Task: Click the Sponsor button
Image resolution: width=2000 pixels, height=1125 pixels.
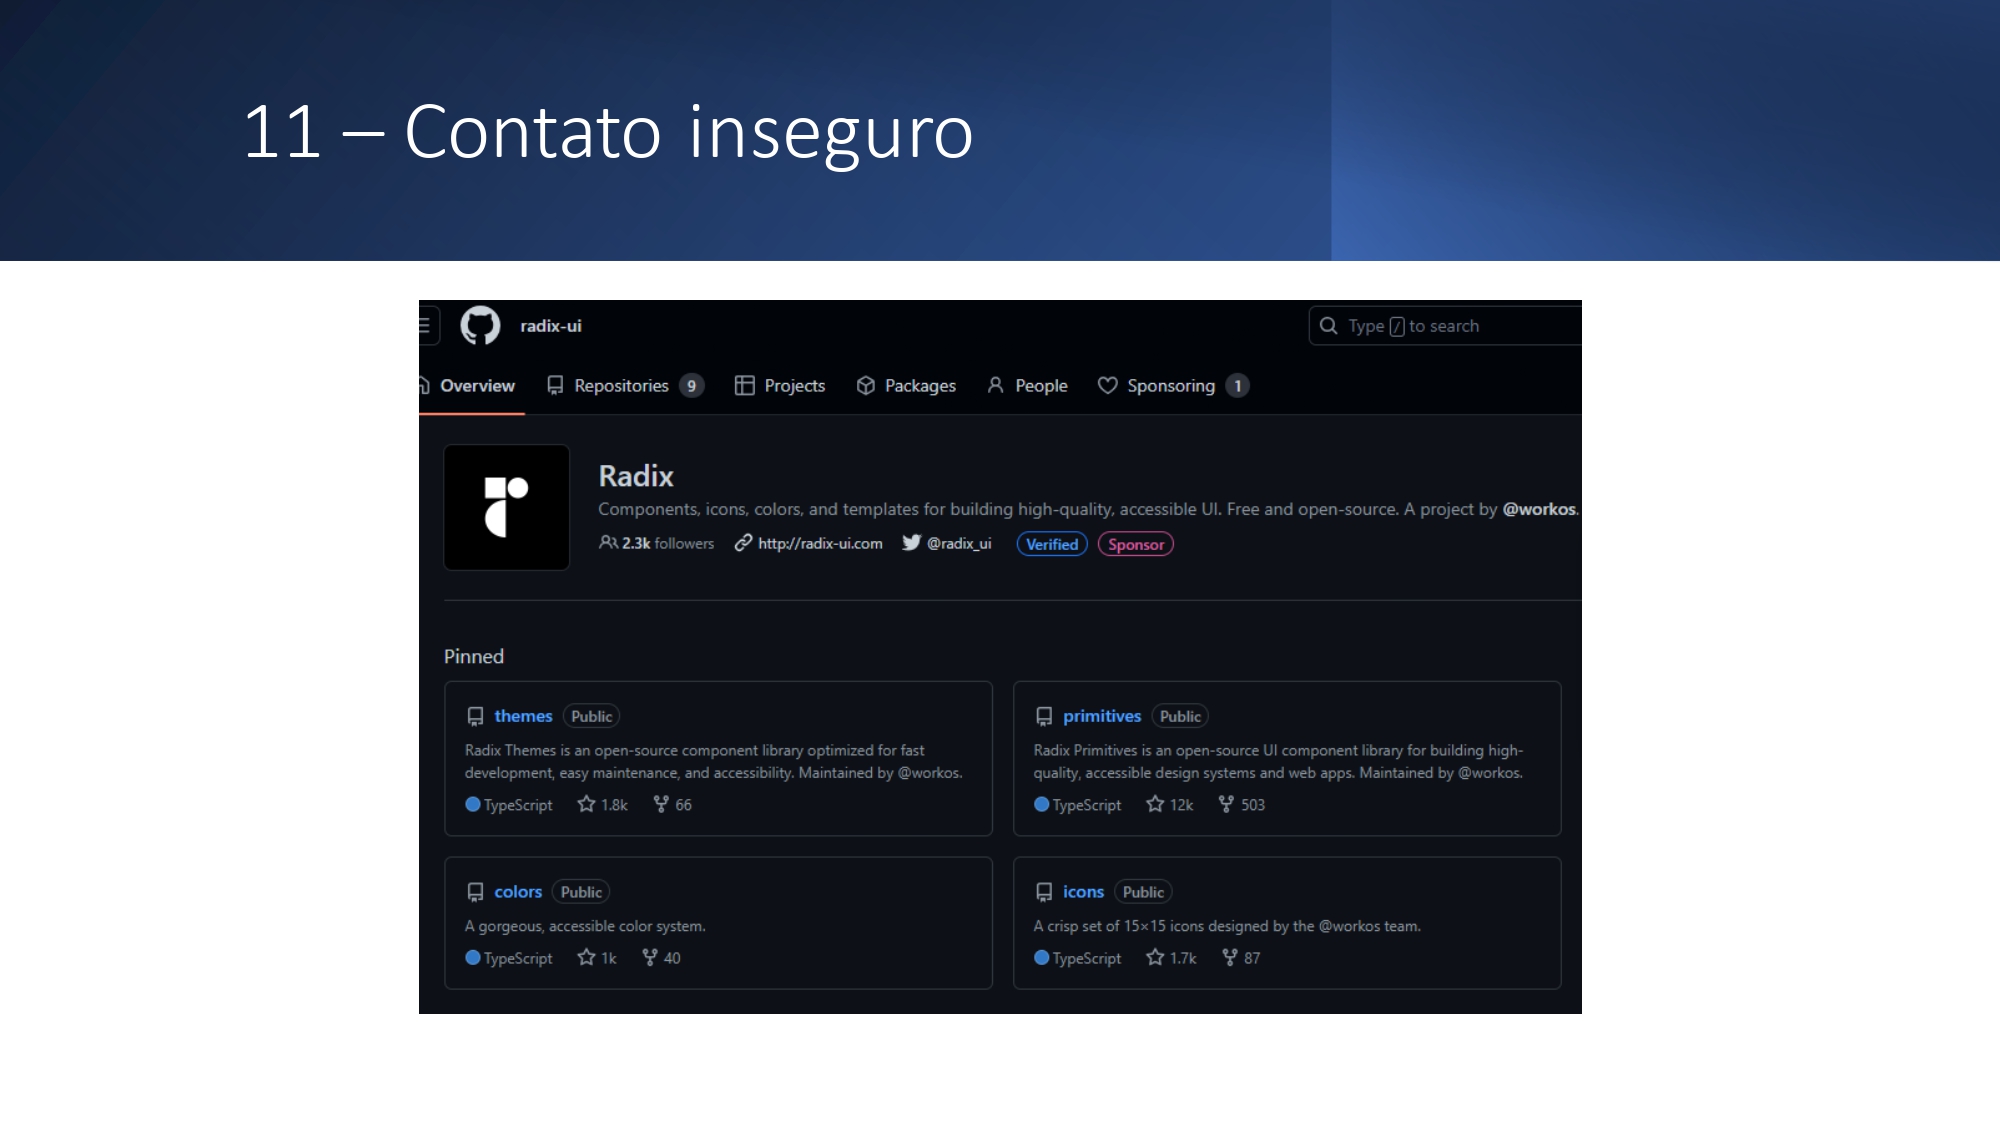Action: coord(1135,544)
